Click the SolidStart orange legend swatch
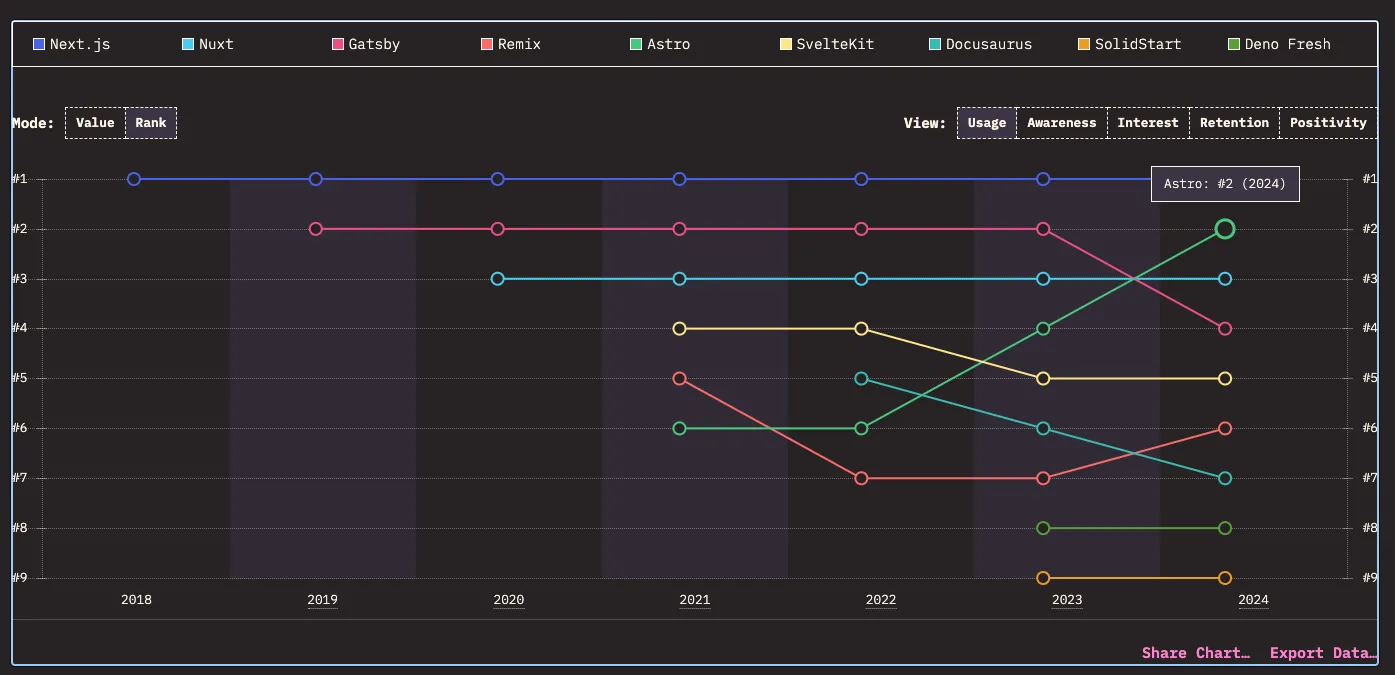The height and width of the screenshot is (675, 1395). coord(1084,44)
